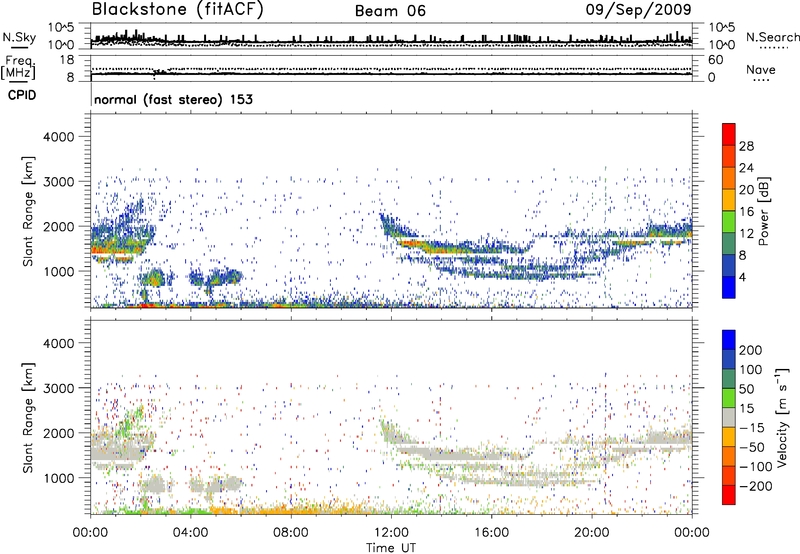Click the N.Sky legend label

click(x=19, y=37)
